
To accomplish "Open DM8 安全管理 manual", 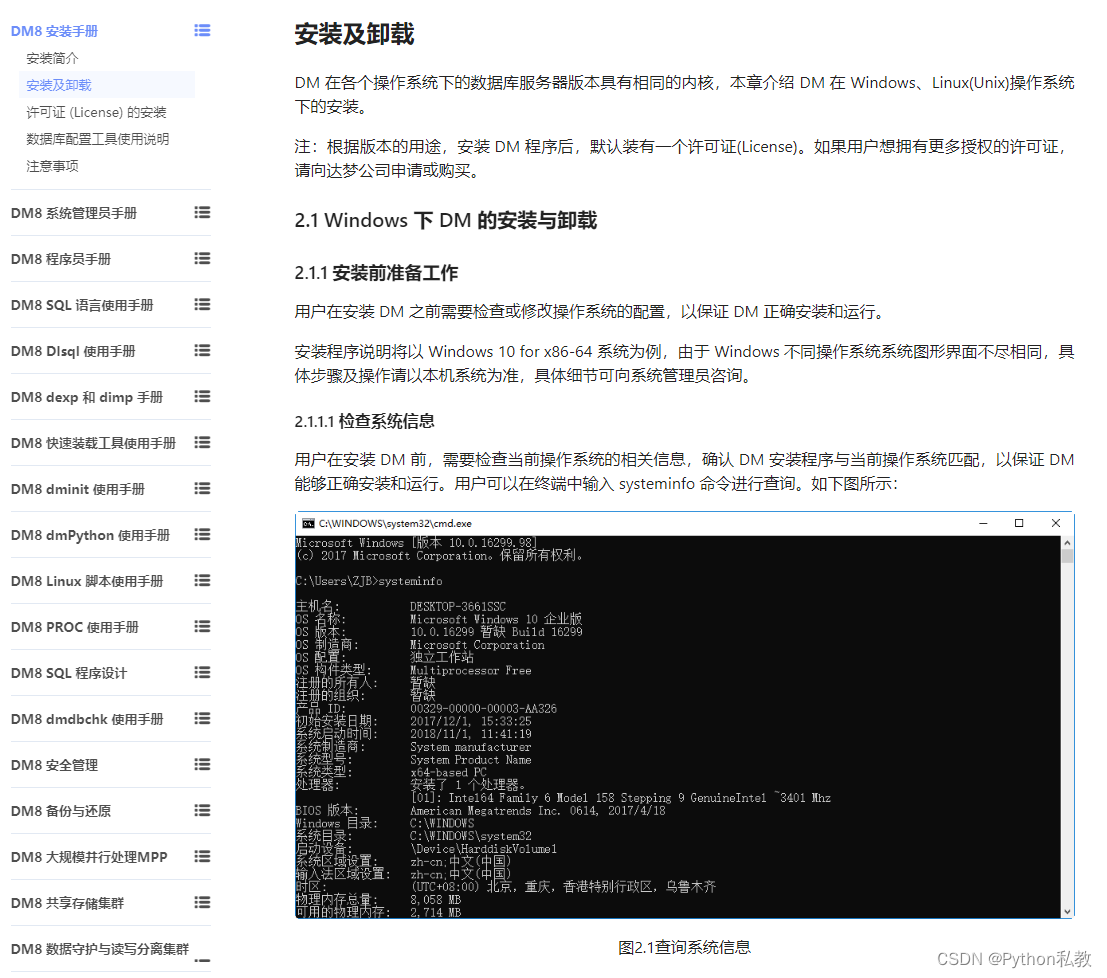I will tap(54, 765).
